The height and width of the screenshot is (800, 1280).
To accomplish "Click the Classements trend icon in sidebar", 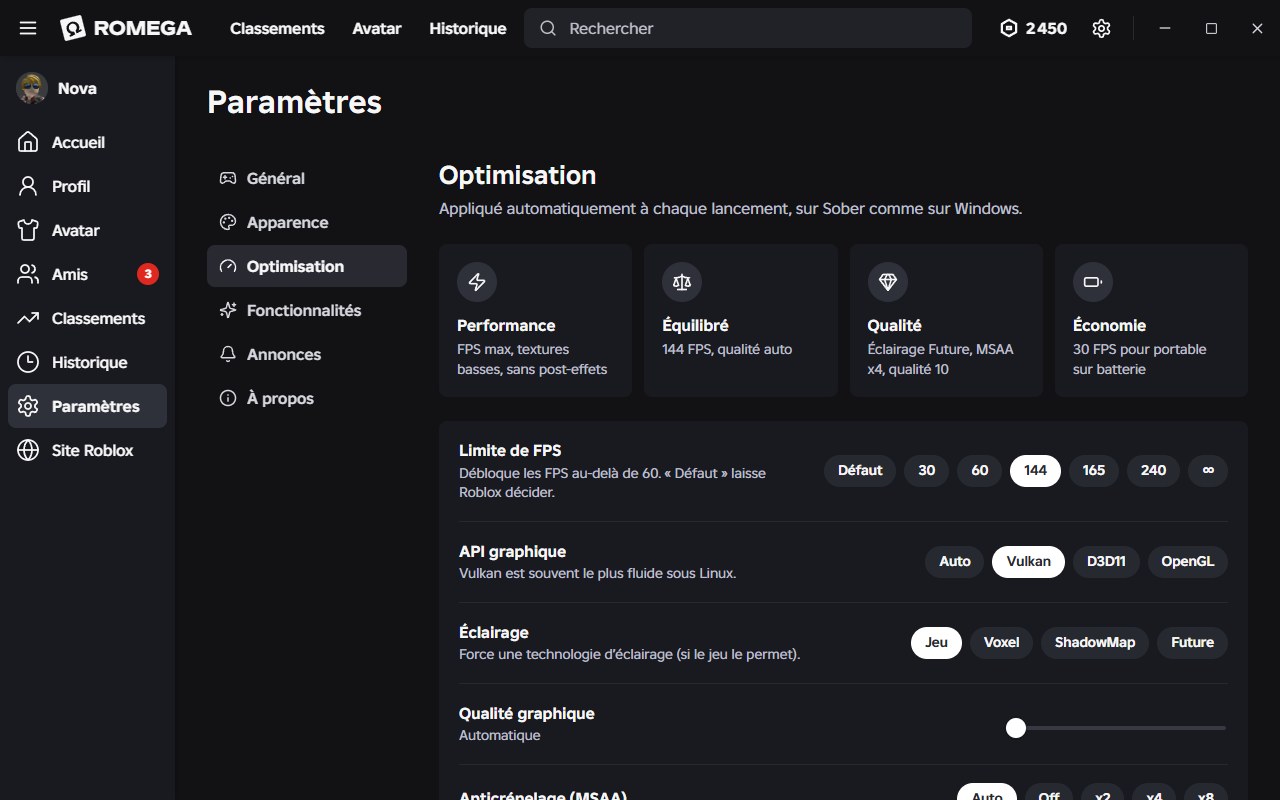I will coord(29,318).
